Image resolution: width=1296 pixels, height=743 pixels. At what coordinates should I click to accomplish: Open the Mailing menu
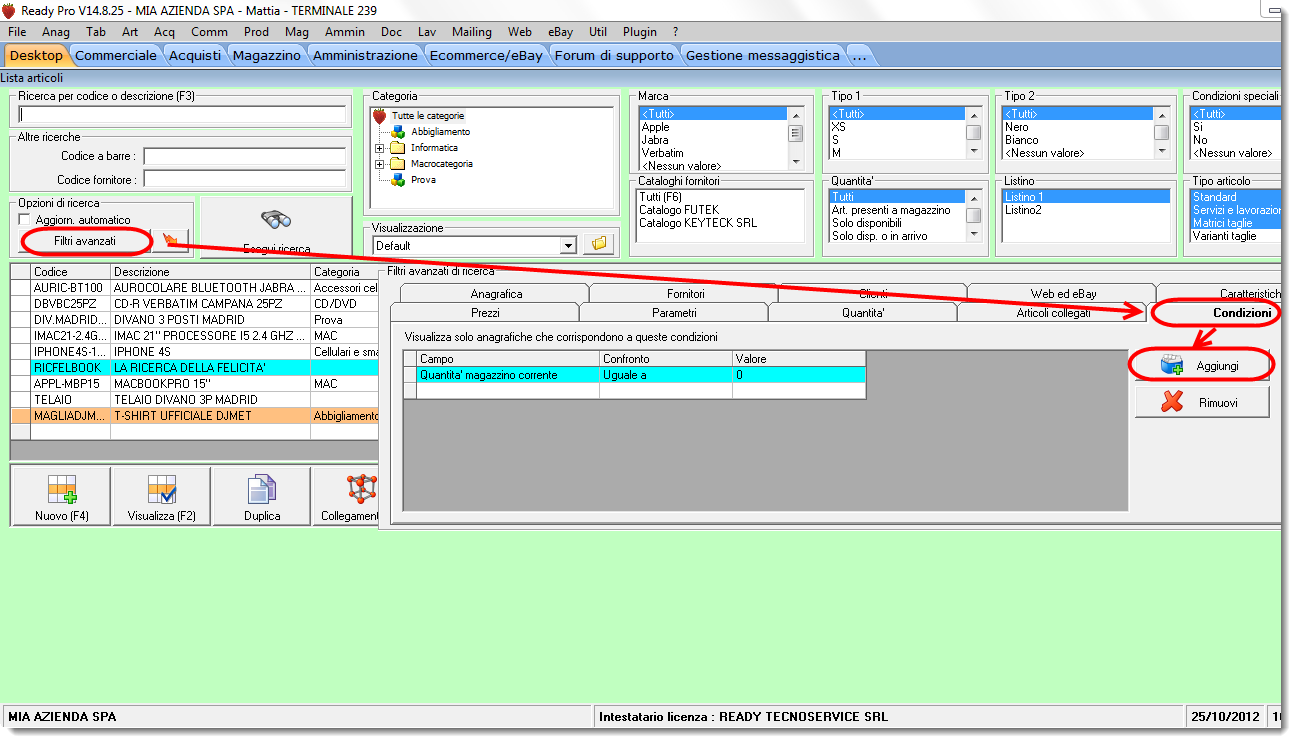tap(472, 32)
